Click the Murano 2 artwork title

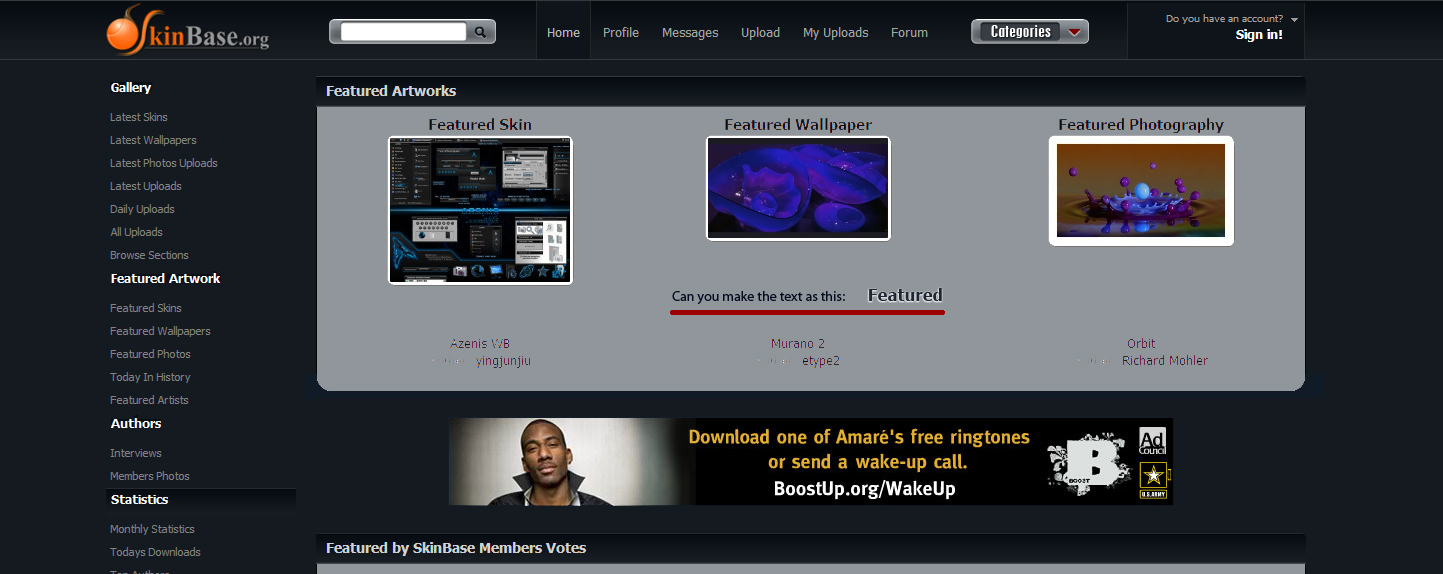click(798, 344)
